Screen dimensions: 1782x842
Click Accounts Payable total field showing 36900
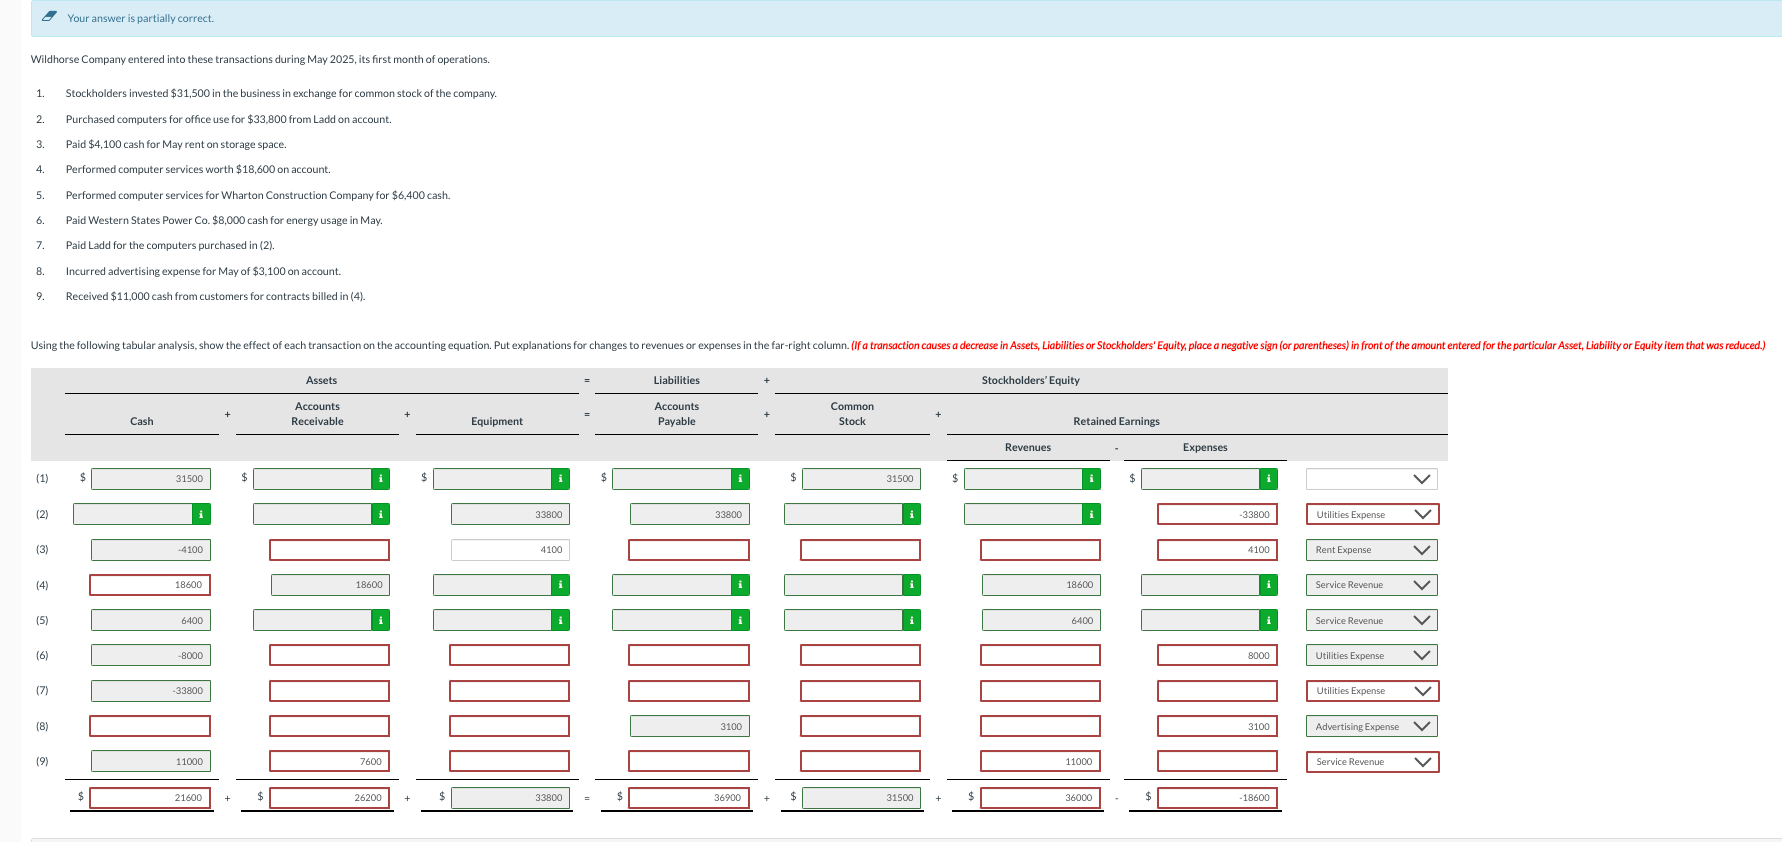point(689,798)
